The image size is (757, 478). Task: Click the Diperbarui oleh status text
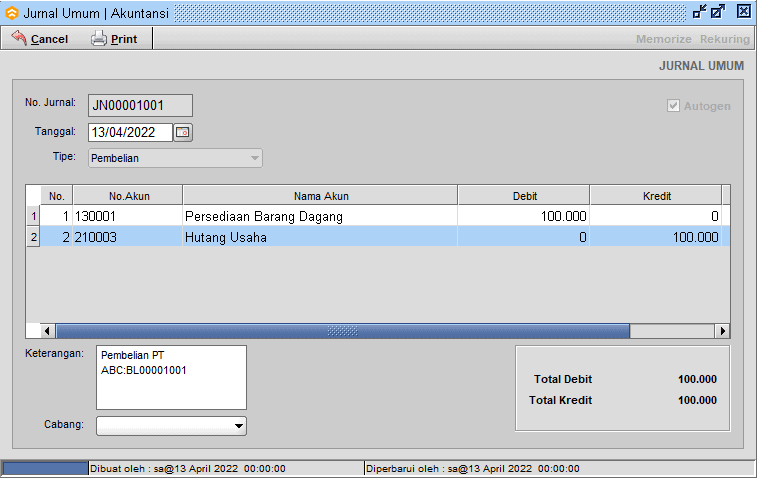pyautogui.click(x=473, y=468)
